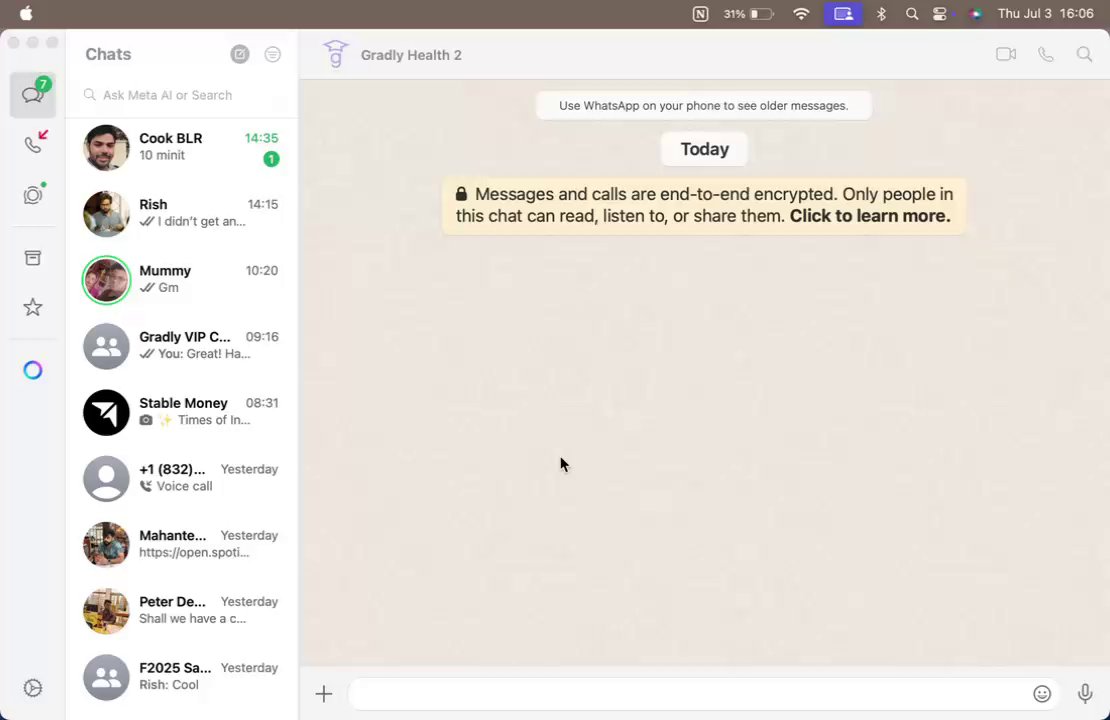The width and height of the screenshot is (1110, 720).
Task: Open the Cook BLR chat
Action: (182, 147)
